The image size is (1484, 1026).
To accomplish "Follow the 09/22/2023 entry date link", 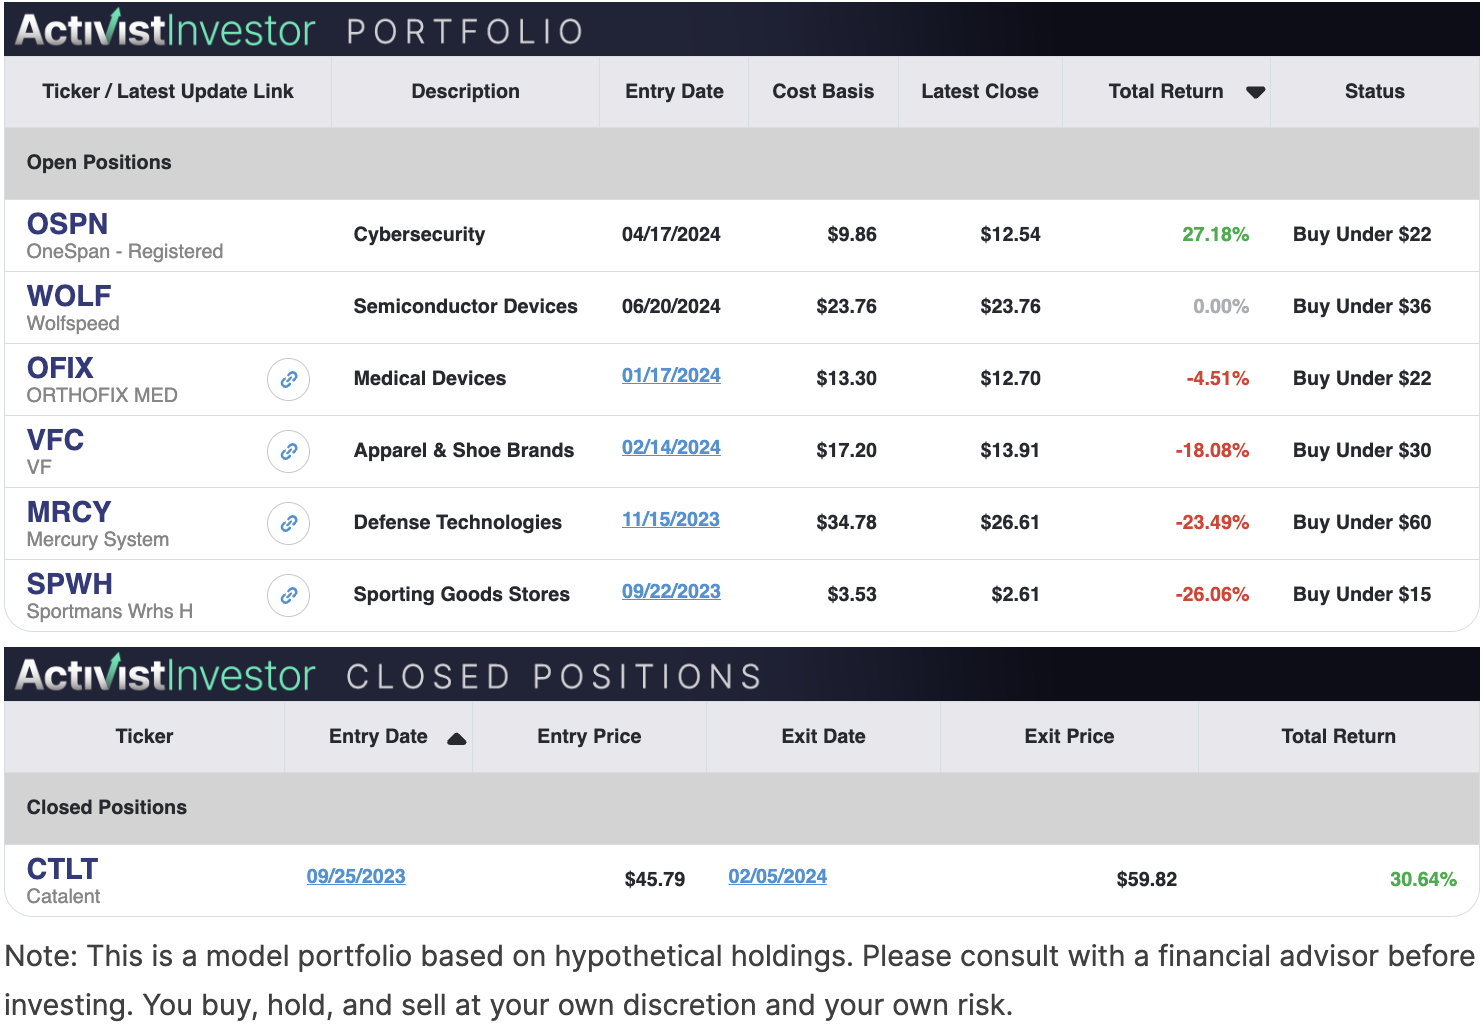I will click(671, 591).
